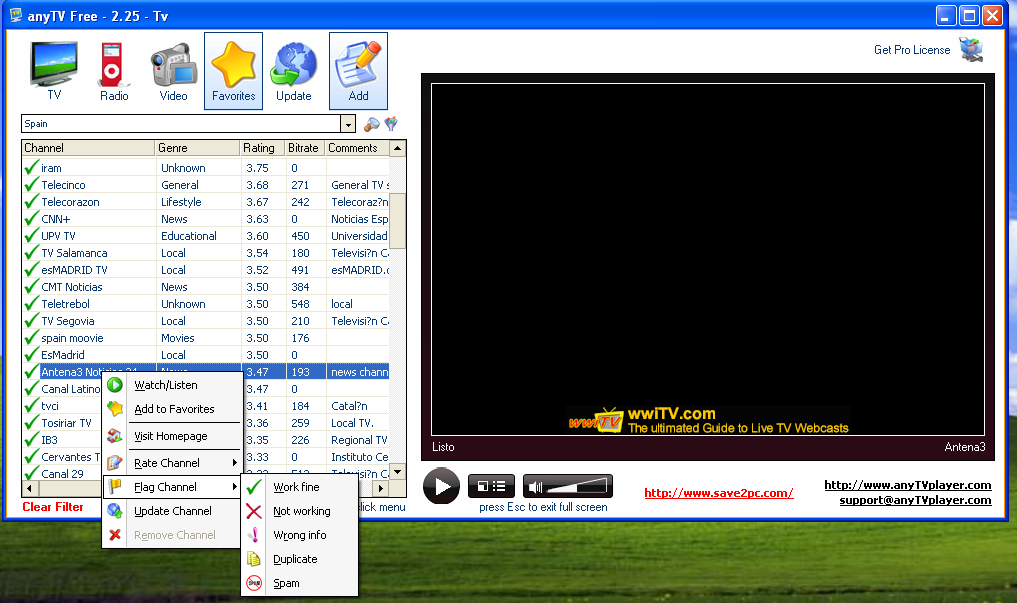Screen dimensions: 1017x603
Task: Click the Get Pro License cart icon
Action: (x=972, y=50)
